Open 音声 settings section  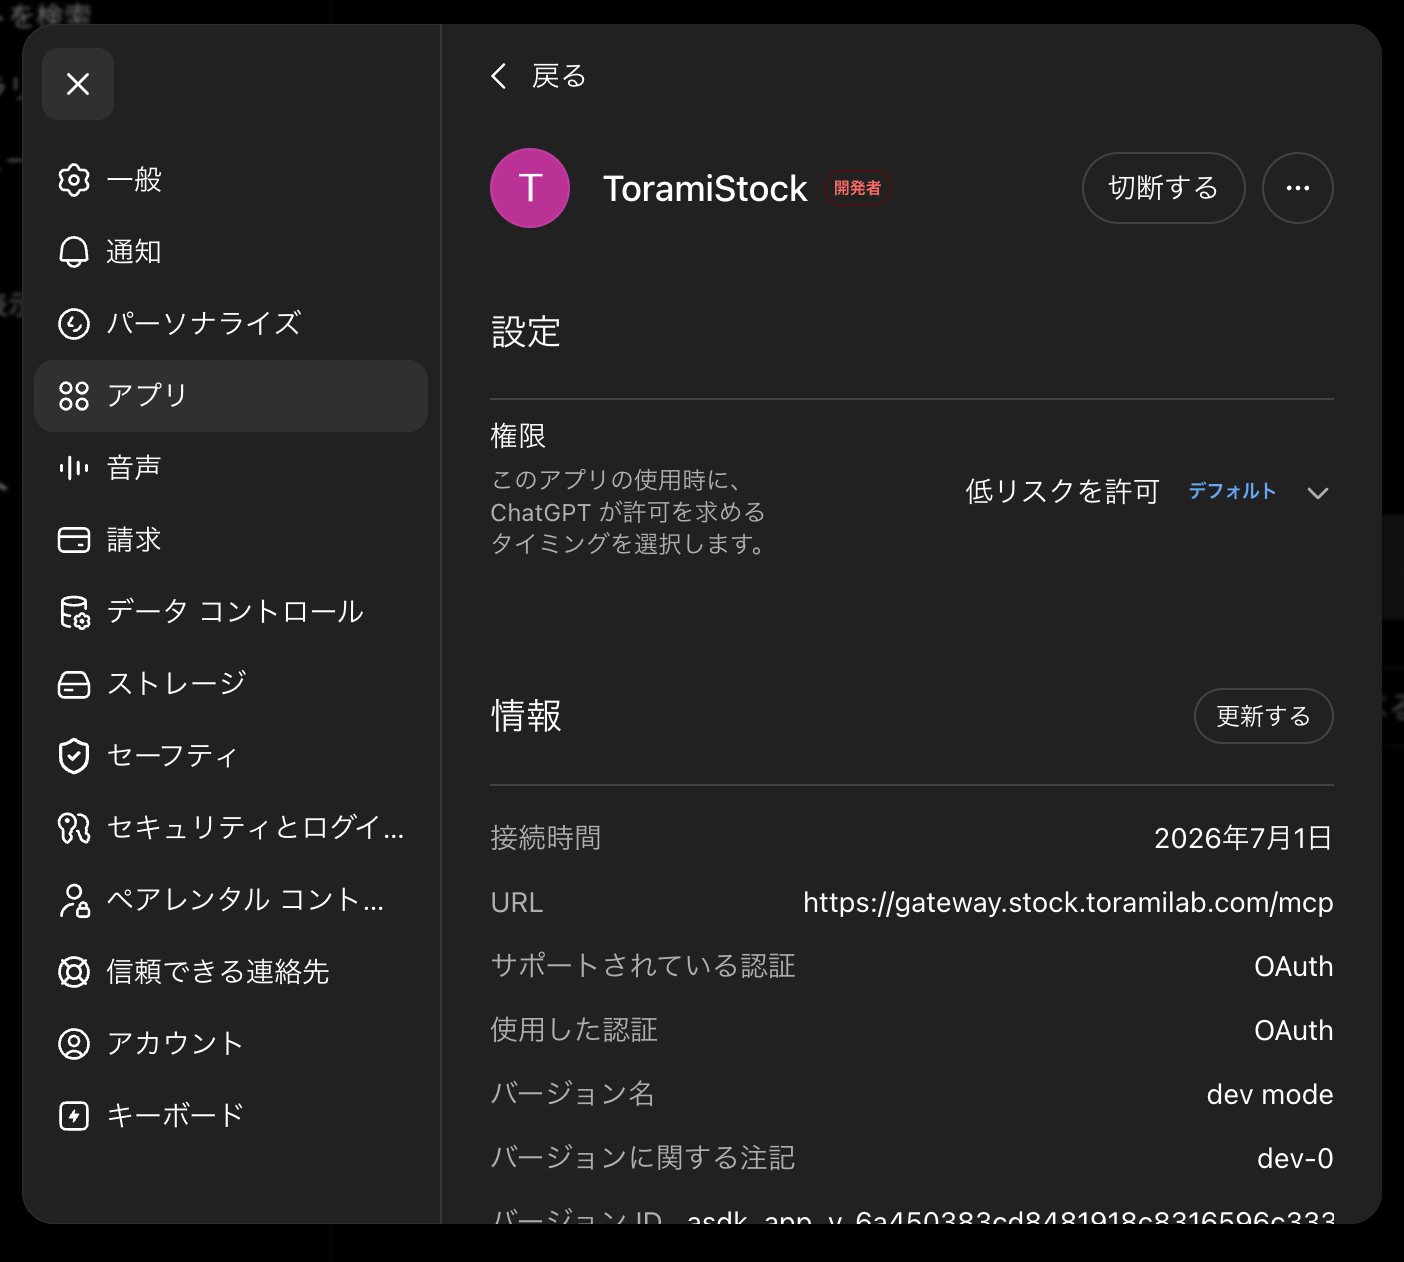pyautogui.click(x=231, y=468)
